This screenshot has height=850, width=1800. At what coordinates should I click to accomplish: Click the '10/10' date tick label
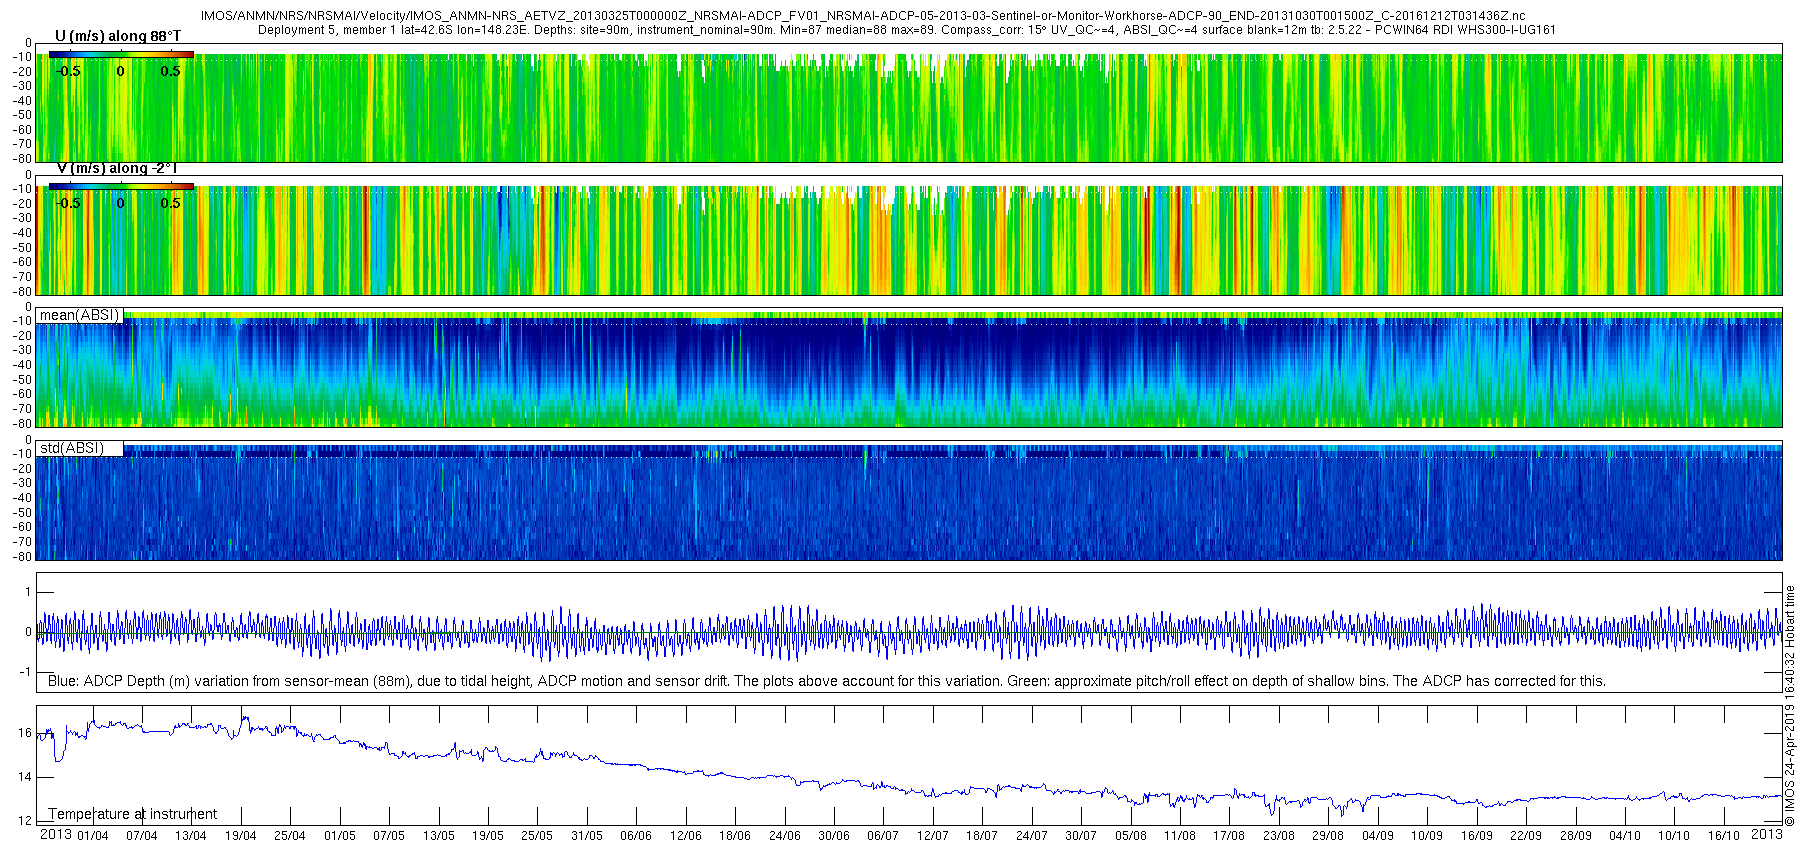(x=1674, y=836)
